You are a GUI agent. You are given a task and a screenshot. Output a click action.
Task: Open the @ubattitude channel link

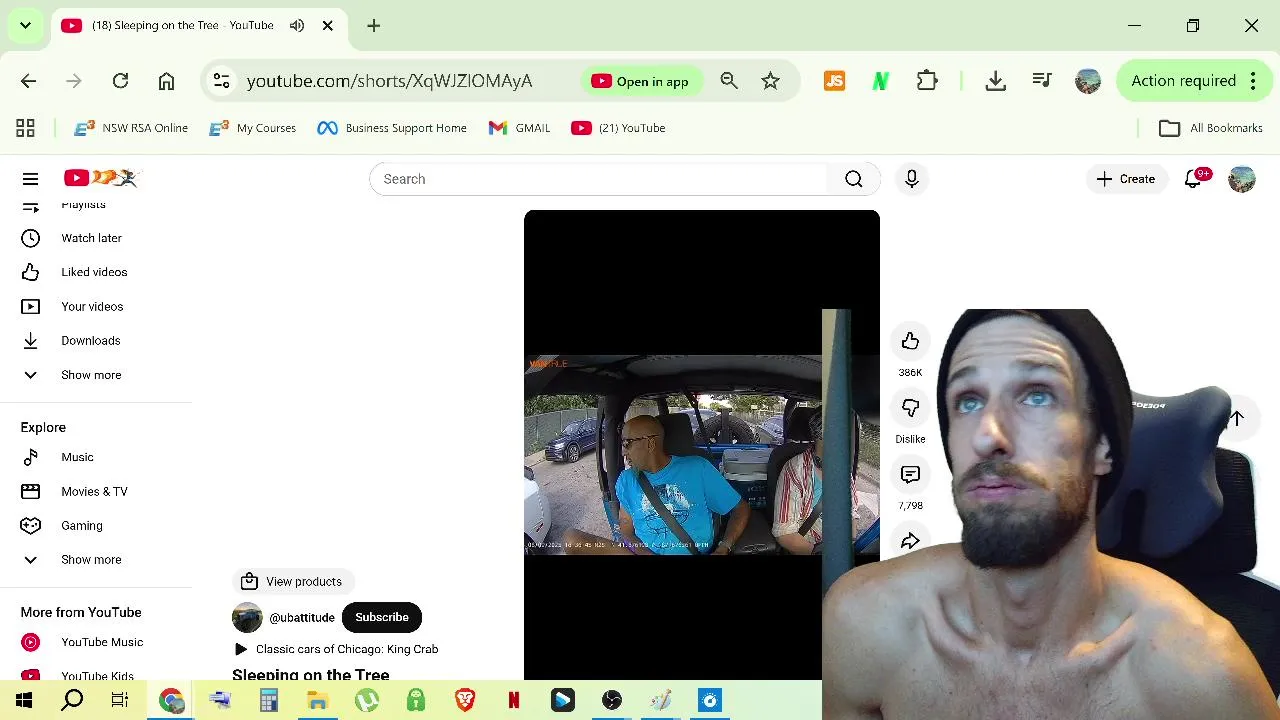(302, 618)
